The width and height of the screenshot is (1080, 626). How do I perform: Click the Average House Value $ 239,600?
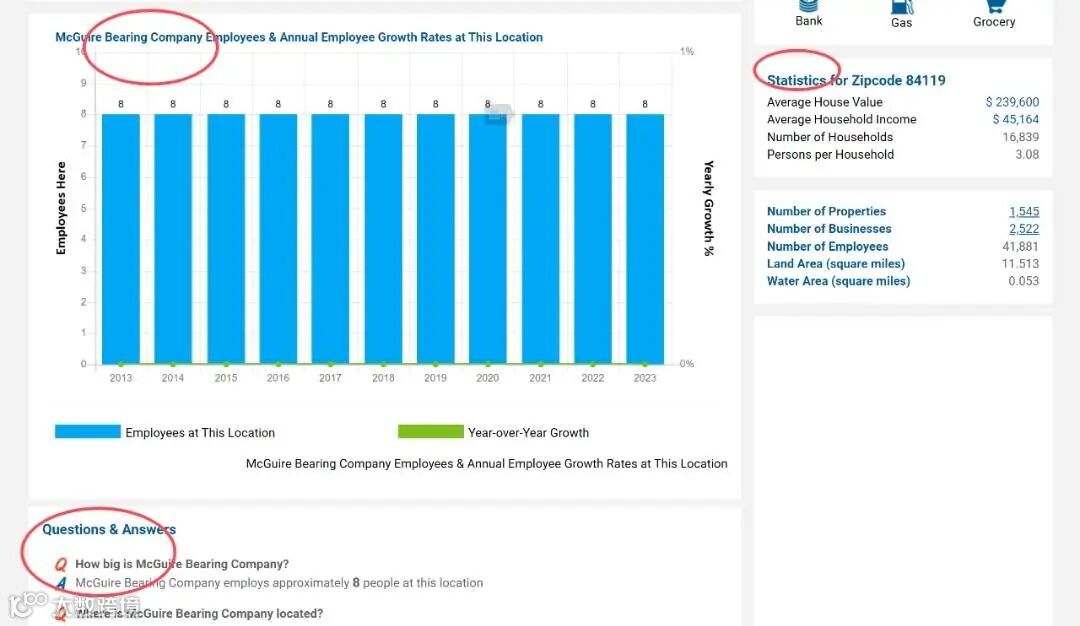[x=1012, y=102]
